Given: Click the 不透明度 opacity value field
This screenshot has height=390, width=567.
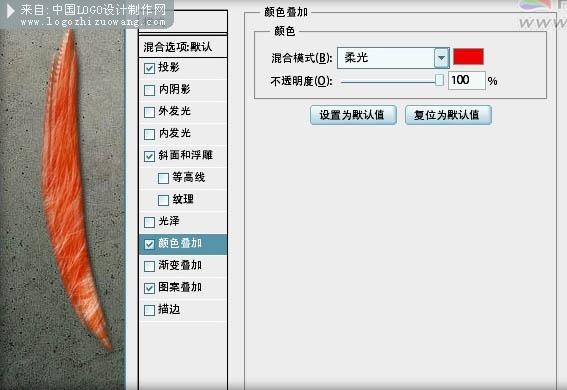Looking at the screenshot, I should tap(466, 80).
